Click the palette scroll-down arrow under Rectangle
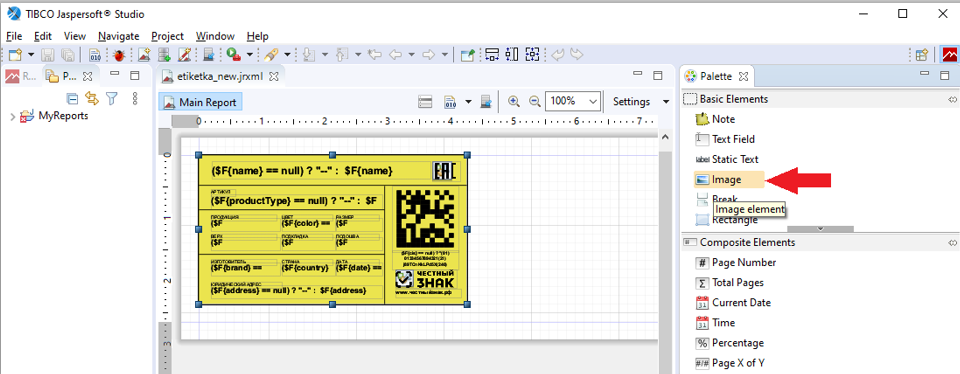 click(x=820, y=229)
